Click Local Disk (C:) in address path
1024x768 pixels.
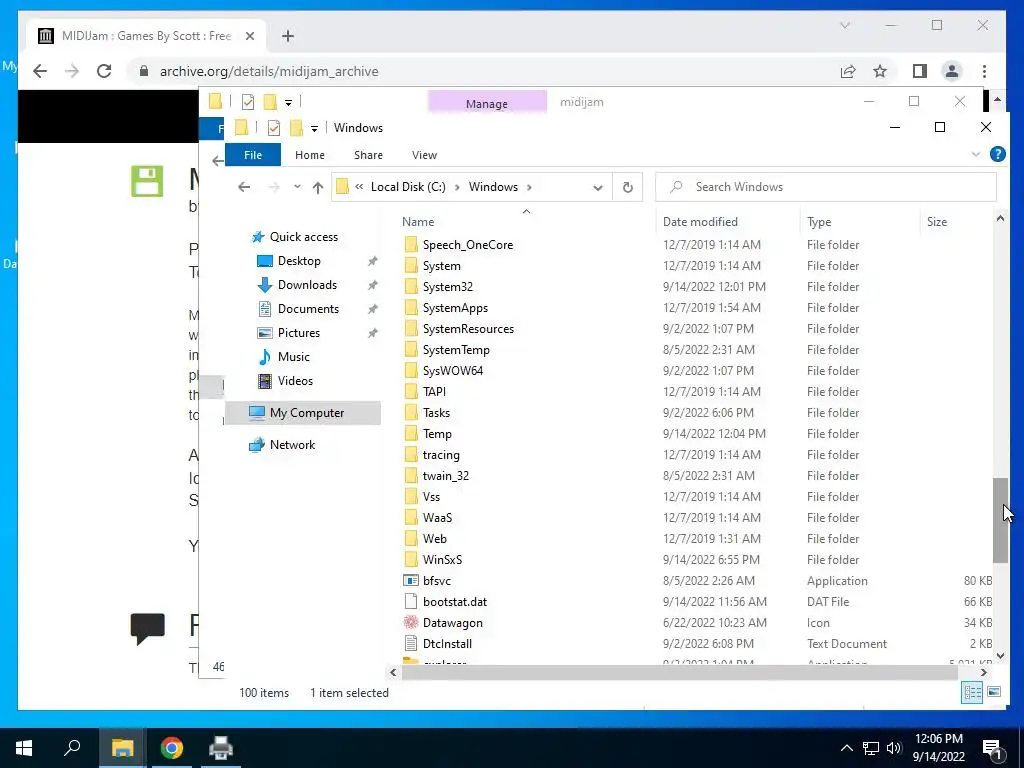[408, 187]
